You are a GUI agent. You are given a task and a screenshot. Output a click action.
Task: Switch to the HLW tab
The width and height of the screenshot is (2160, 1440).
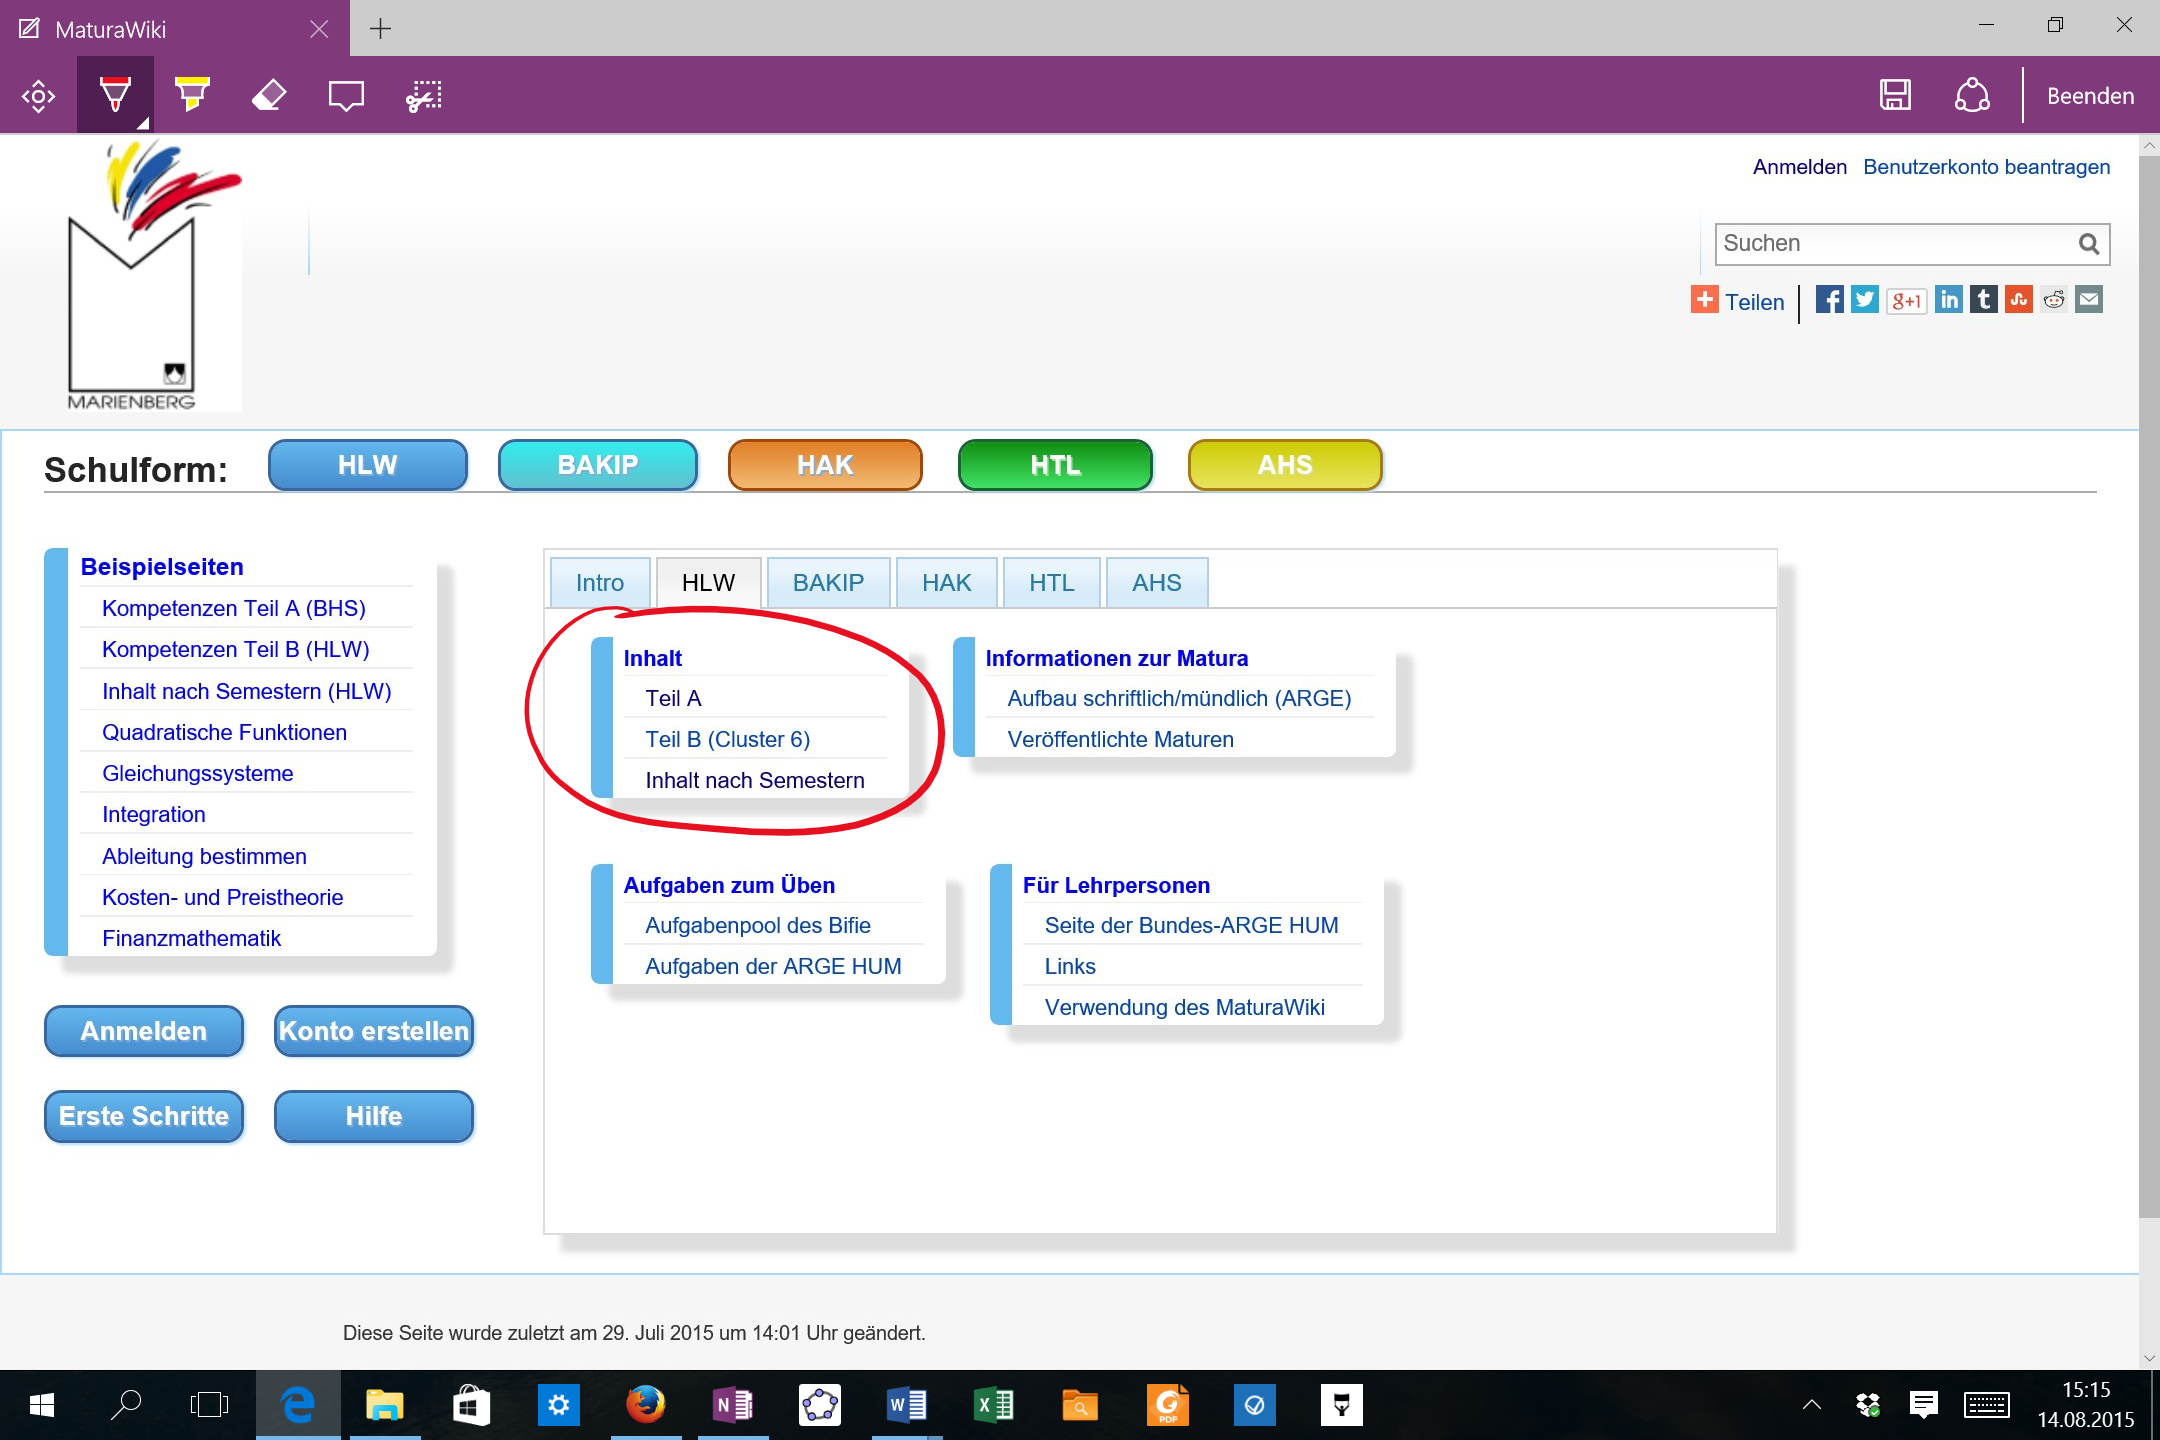(x=708, y=583)
